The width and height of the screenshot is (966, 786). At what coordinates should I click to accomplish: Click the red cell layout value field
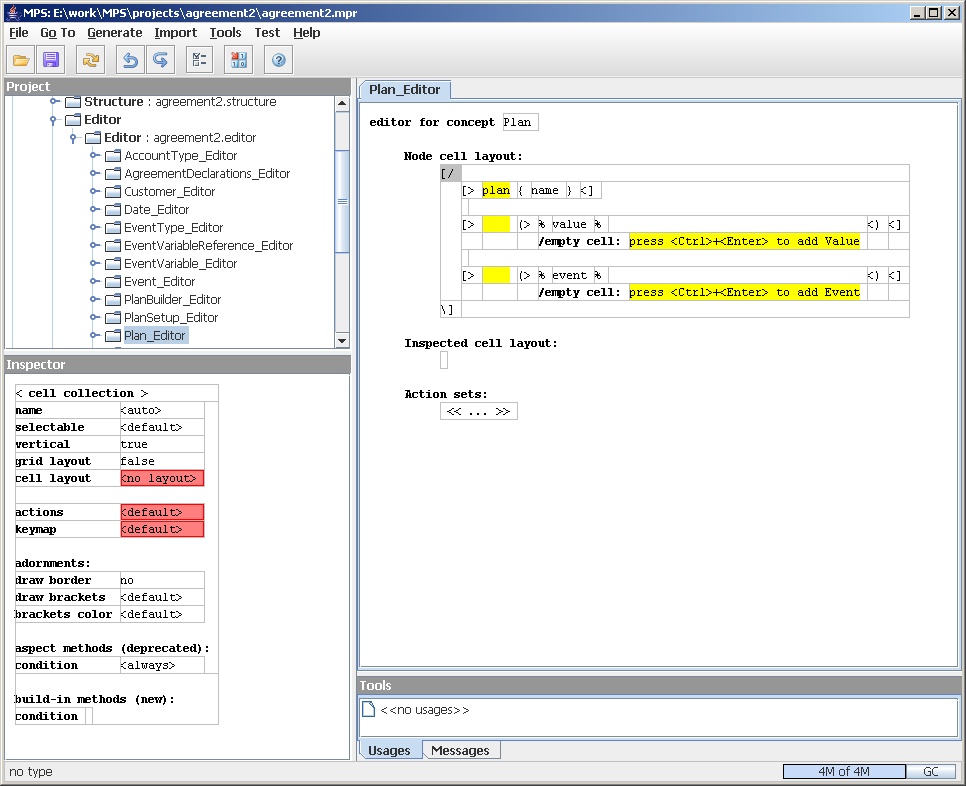coord(162,478)
